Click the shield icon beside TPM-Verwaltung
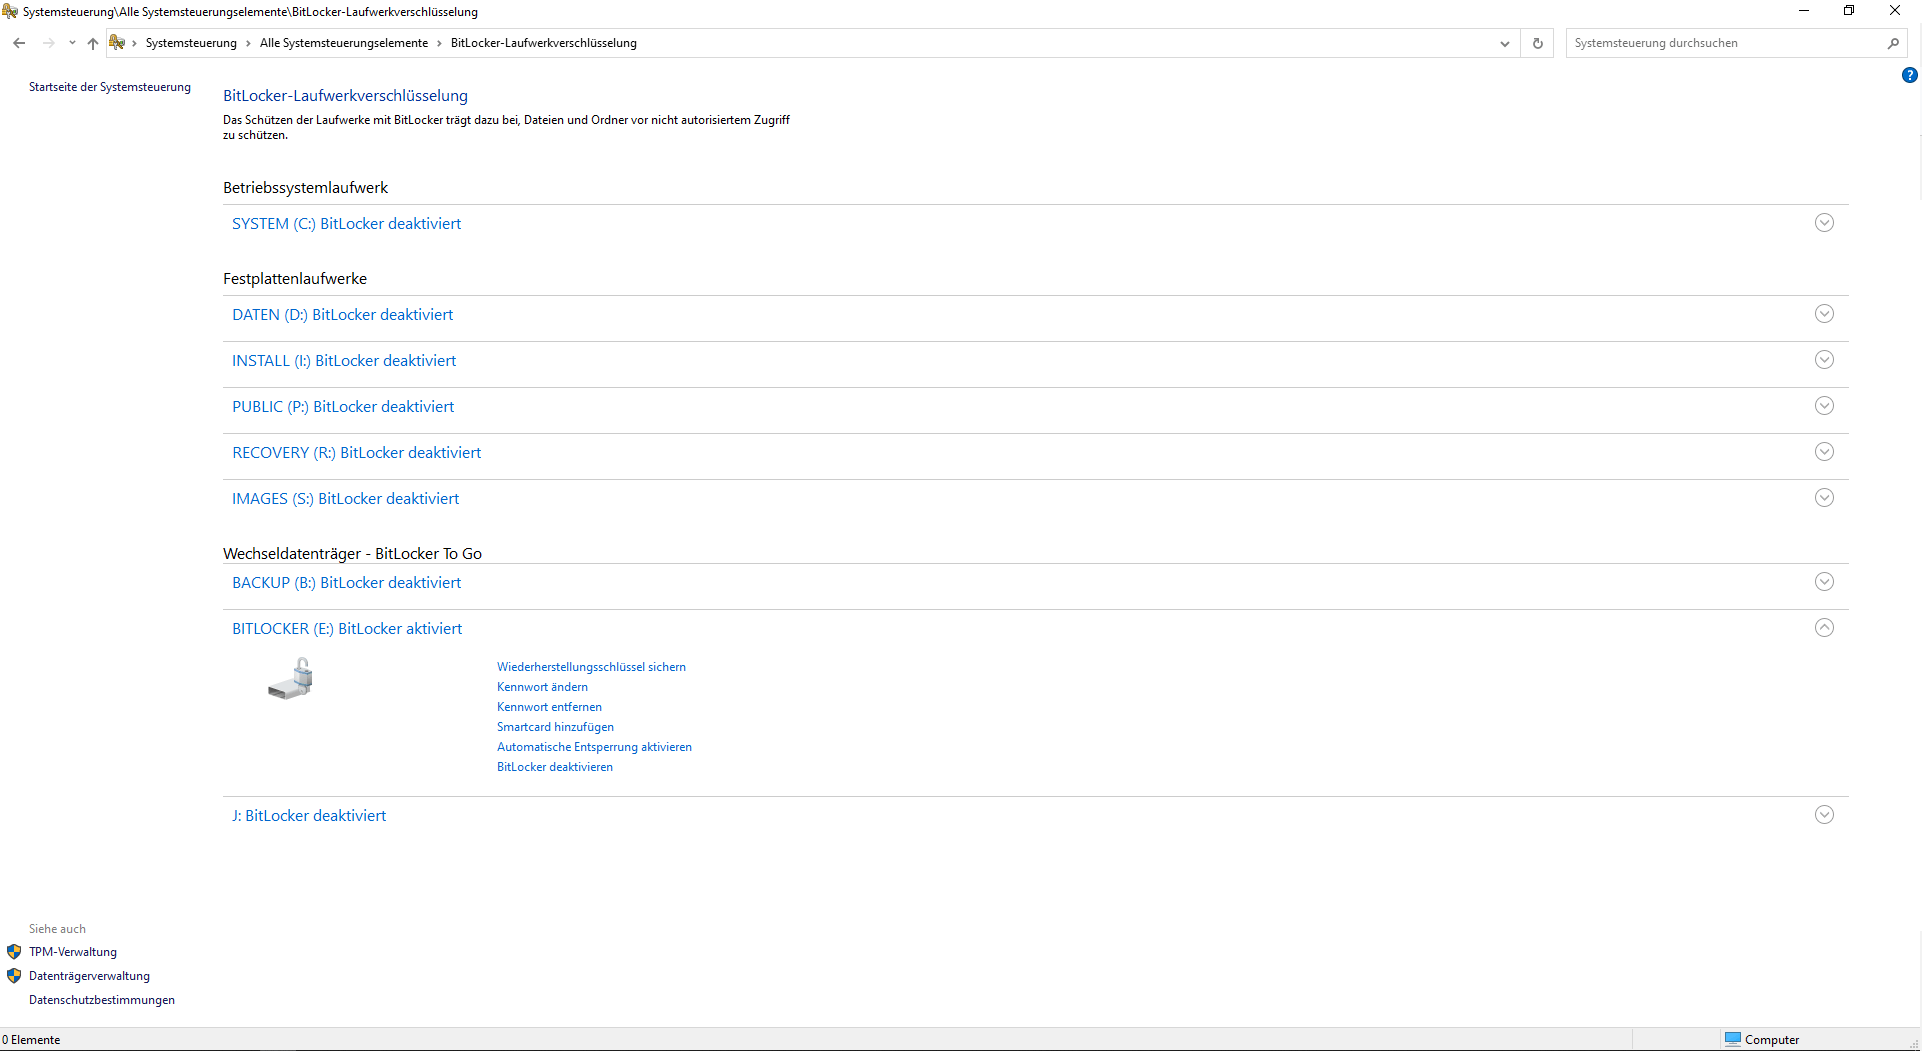Image resolution: width=1922 pixels, height=1051 pixels. pos(14,952)
